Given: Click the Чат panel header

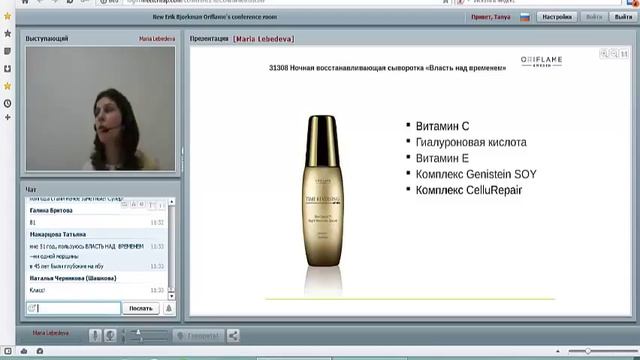Looking at the screenshot, I should (31, 190).
